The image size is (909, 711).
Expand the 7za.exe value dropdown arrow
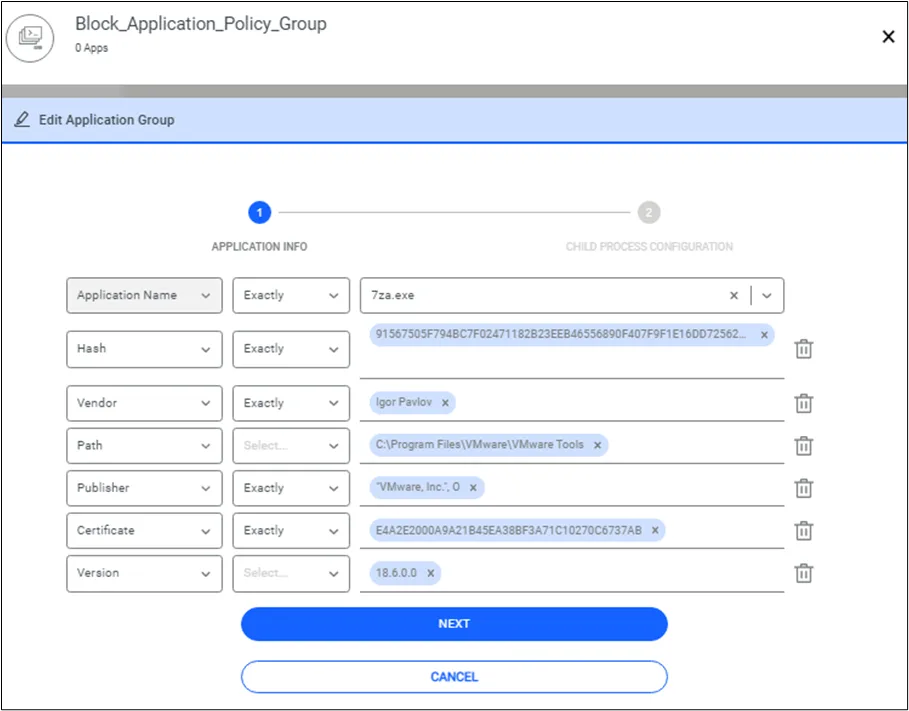[x=766, y=295]
